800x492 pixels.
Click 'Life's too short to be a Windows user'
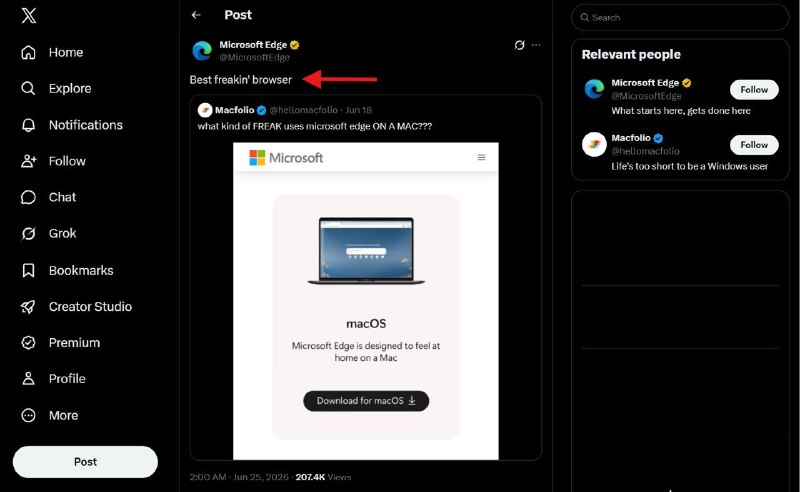(x=690, y=166)
